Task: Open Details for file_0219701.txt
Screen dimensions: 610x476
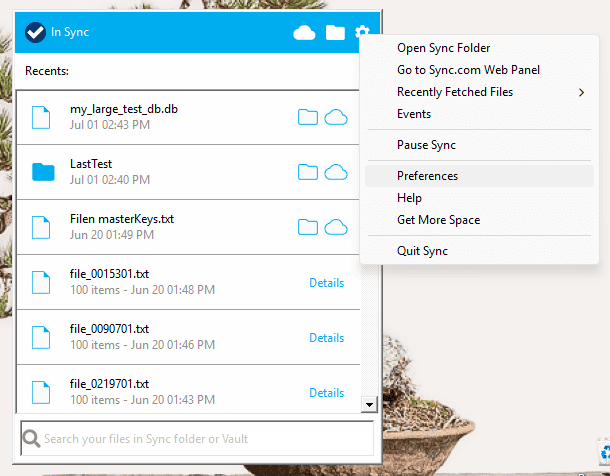Action: click(326, 393)
